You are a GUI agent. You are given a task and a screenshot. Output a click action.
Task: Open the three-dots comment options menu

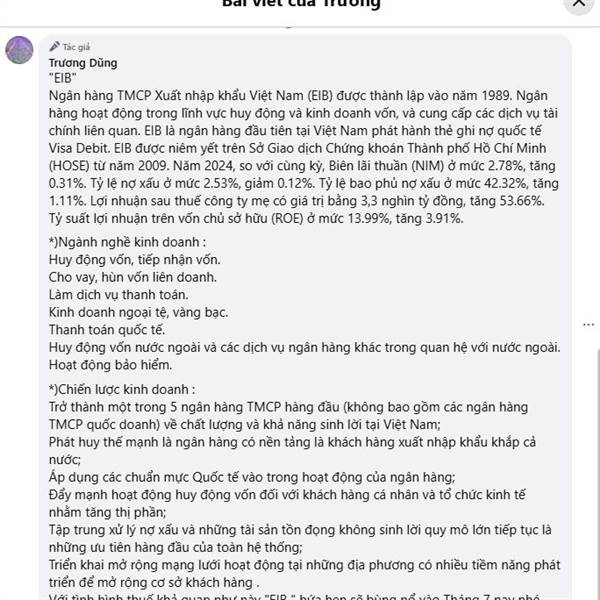tap(588, 325)
